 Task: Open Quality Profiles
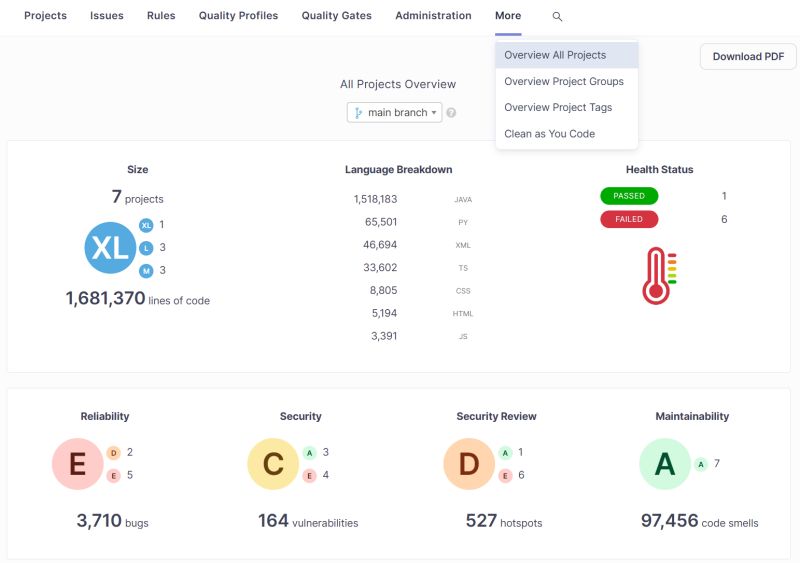238,16
